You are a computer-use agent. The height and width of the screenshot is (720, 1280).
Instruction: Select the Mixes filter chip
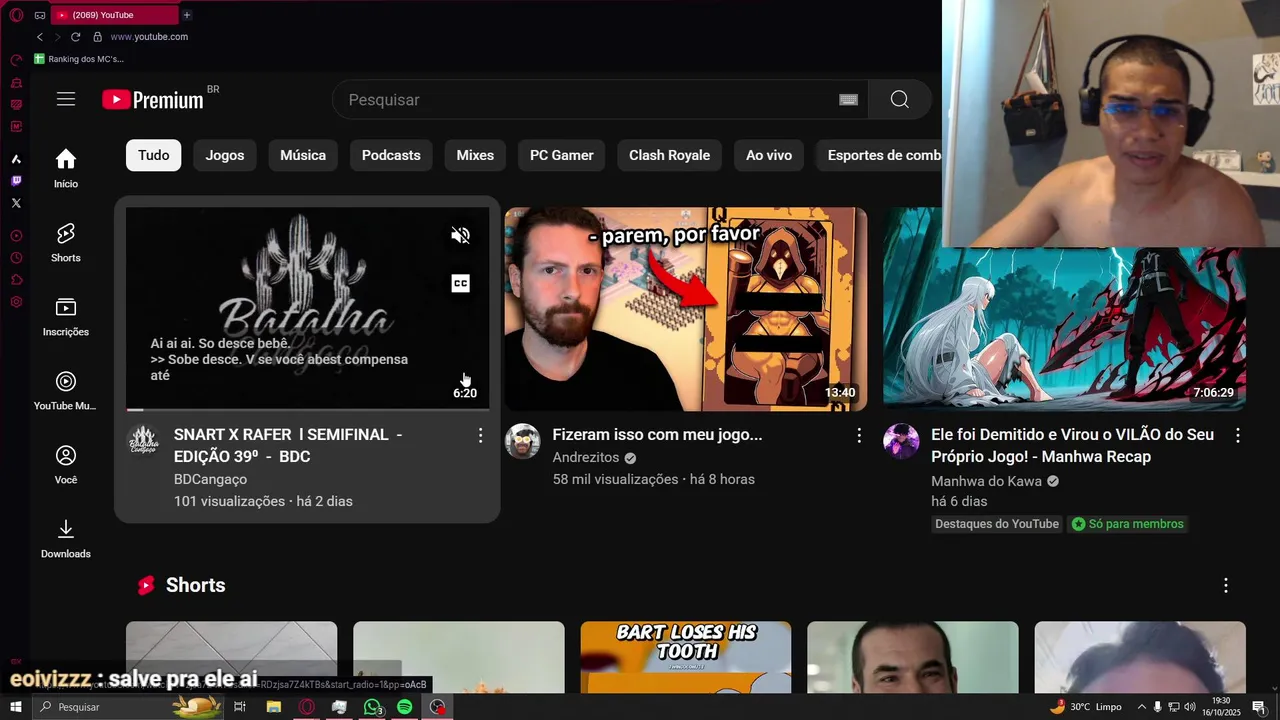click(x=475, y=155)
